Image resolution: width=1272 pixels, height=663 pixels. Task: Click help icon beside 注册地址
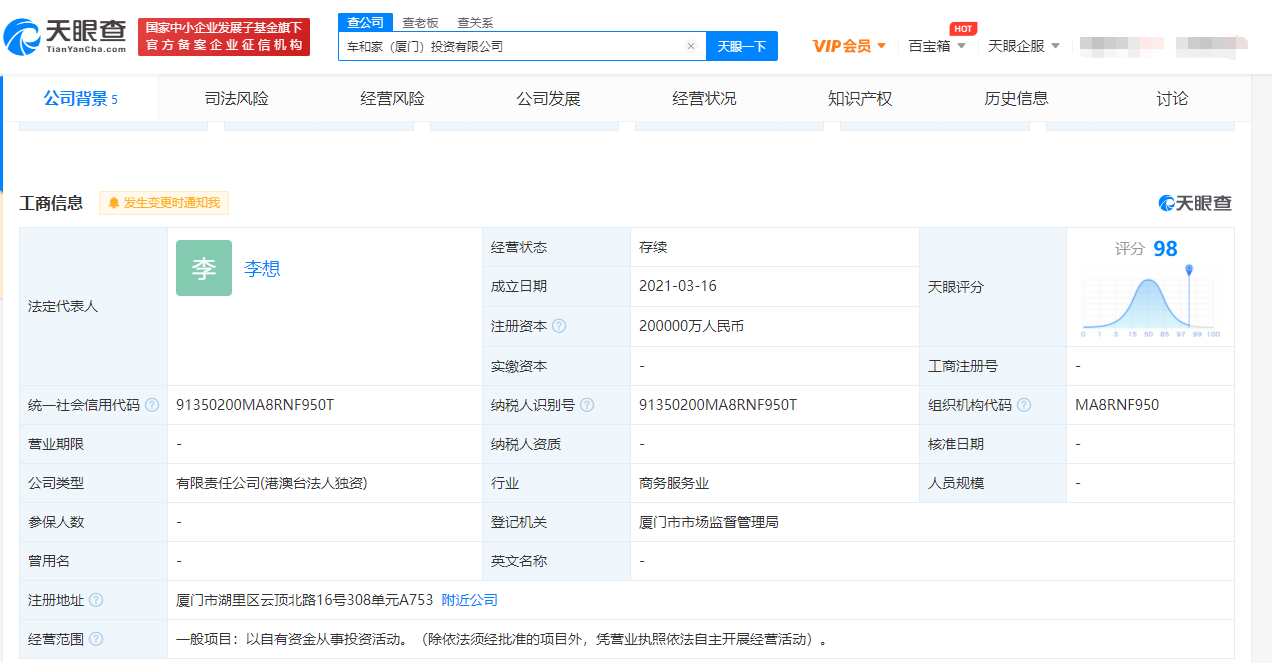tap(96, 600)
